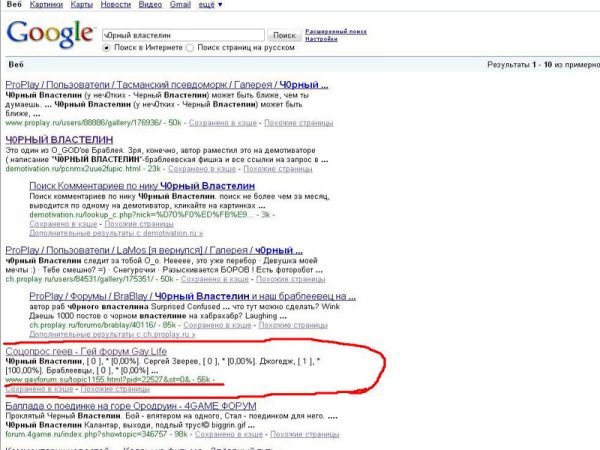Click the www.proplay.ru/users/88886/gallery URL text

click(83, 123)
